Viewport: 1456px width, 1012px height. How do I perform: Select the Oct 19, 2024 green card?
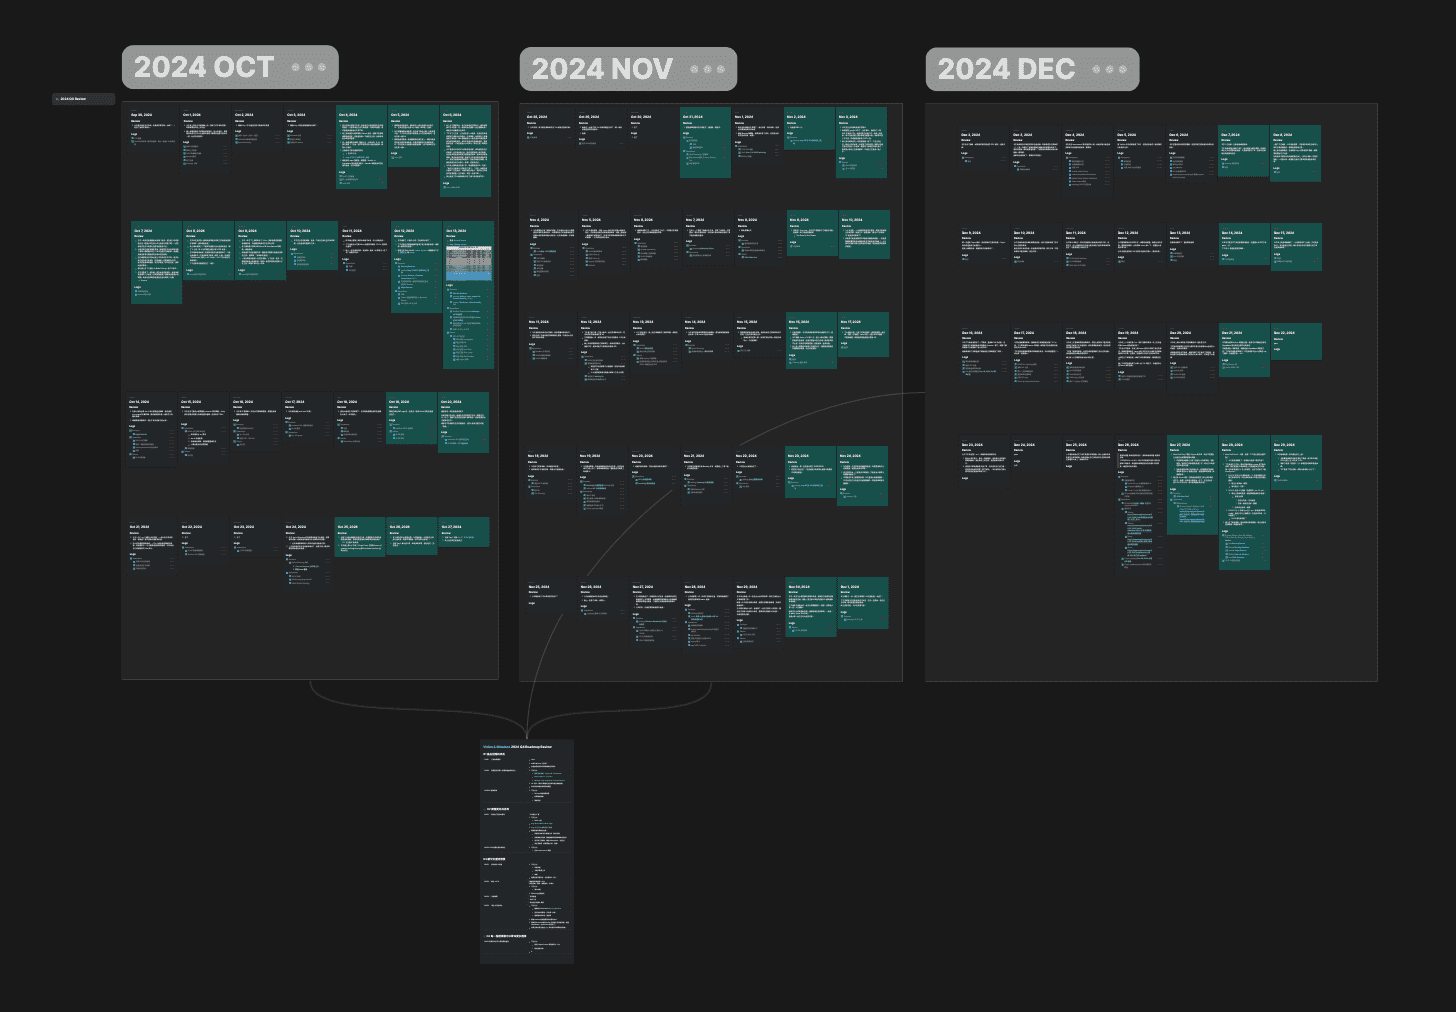point(412,419)
